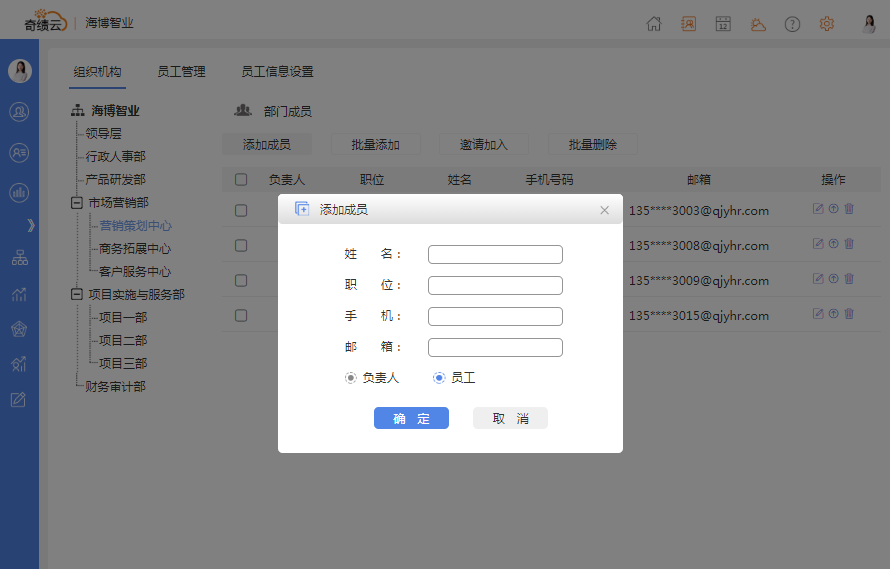Open the person-with-growth-arrow icon in sidebar

coord(19,364)
